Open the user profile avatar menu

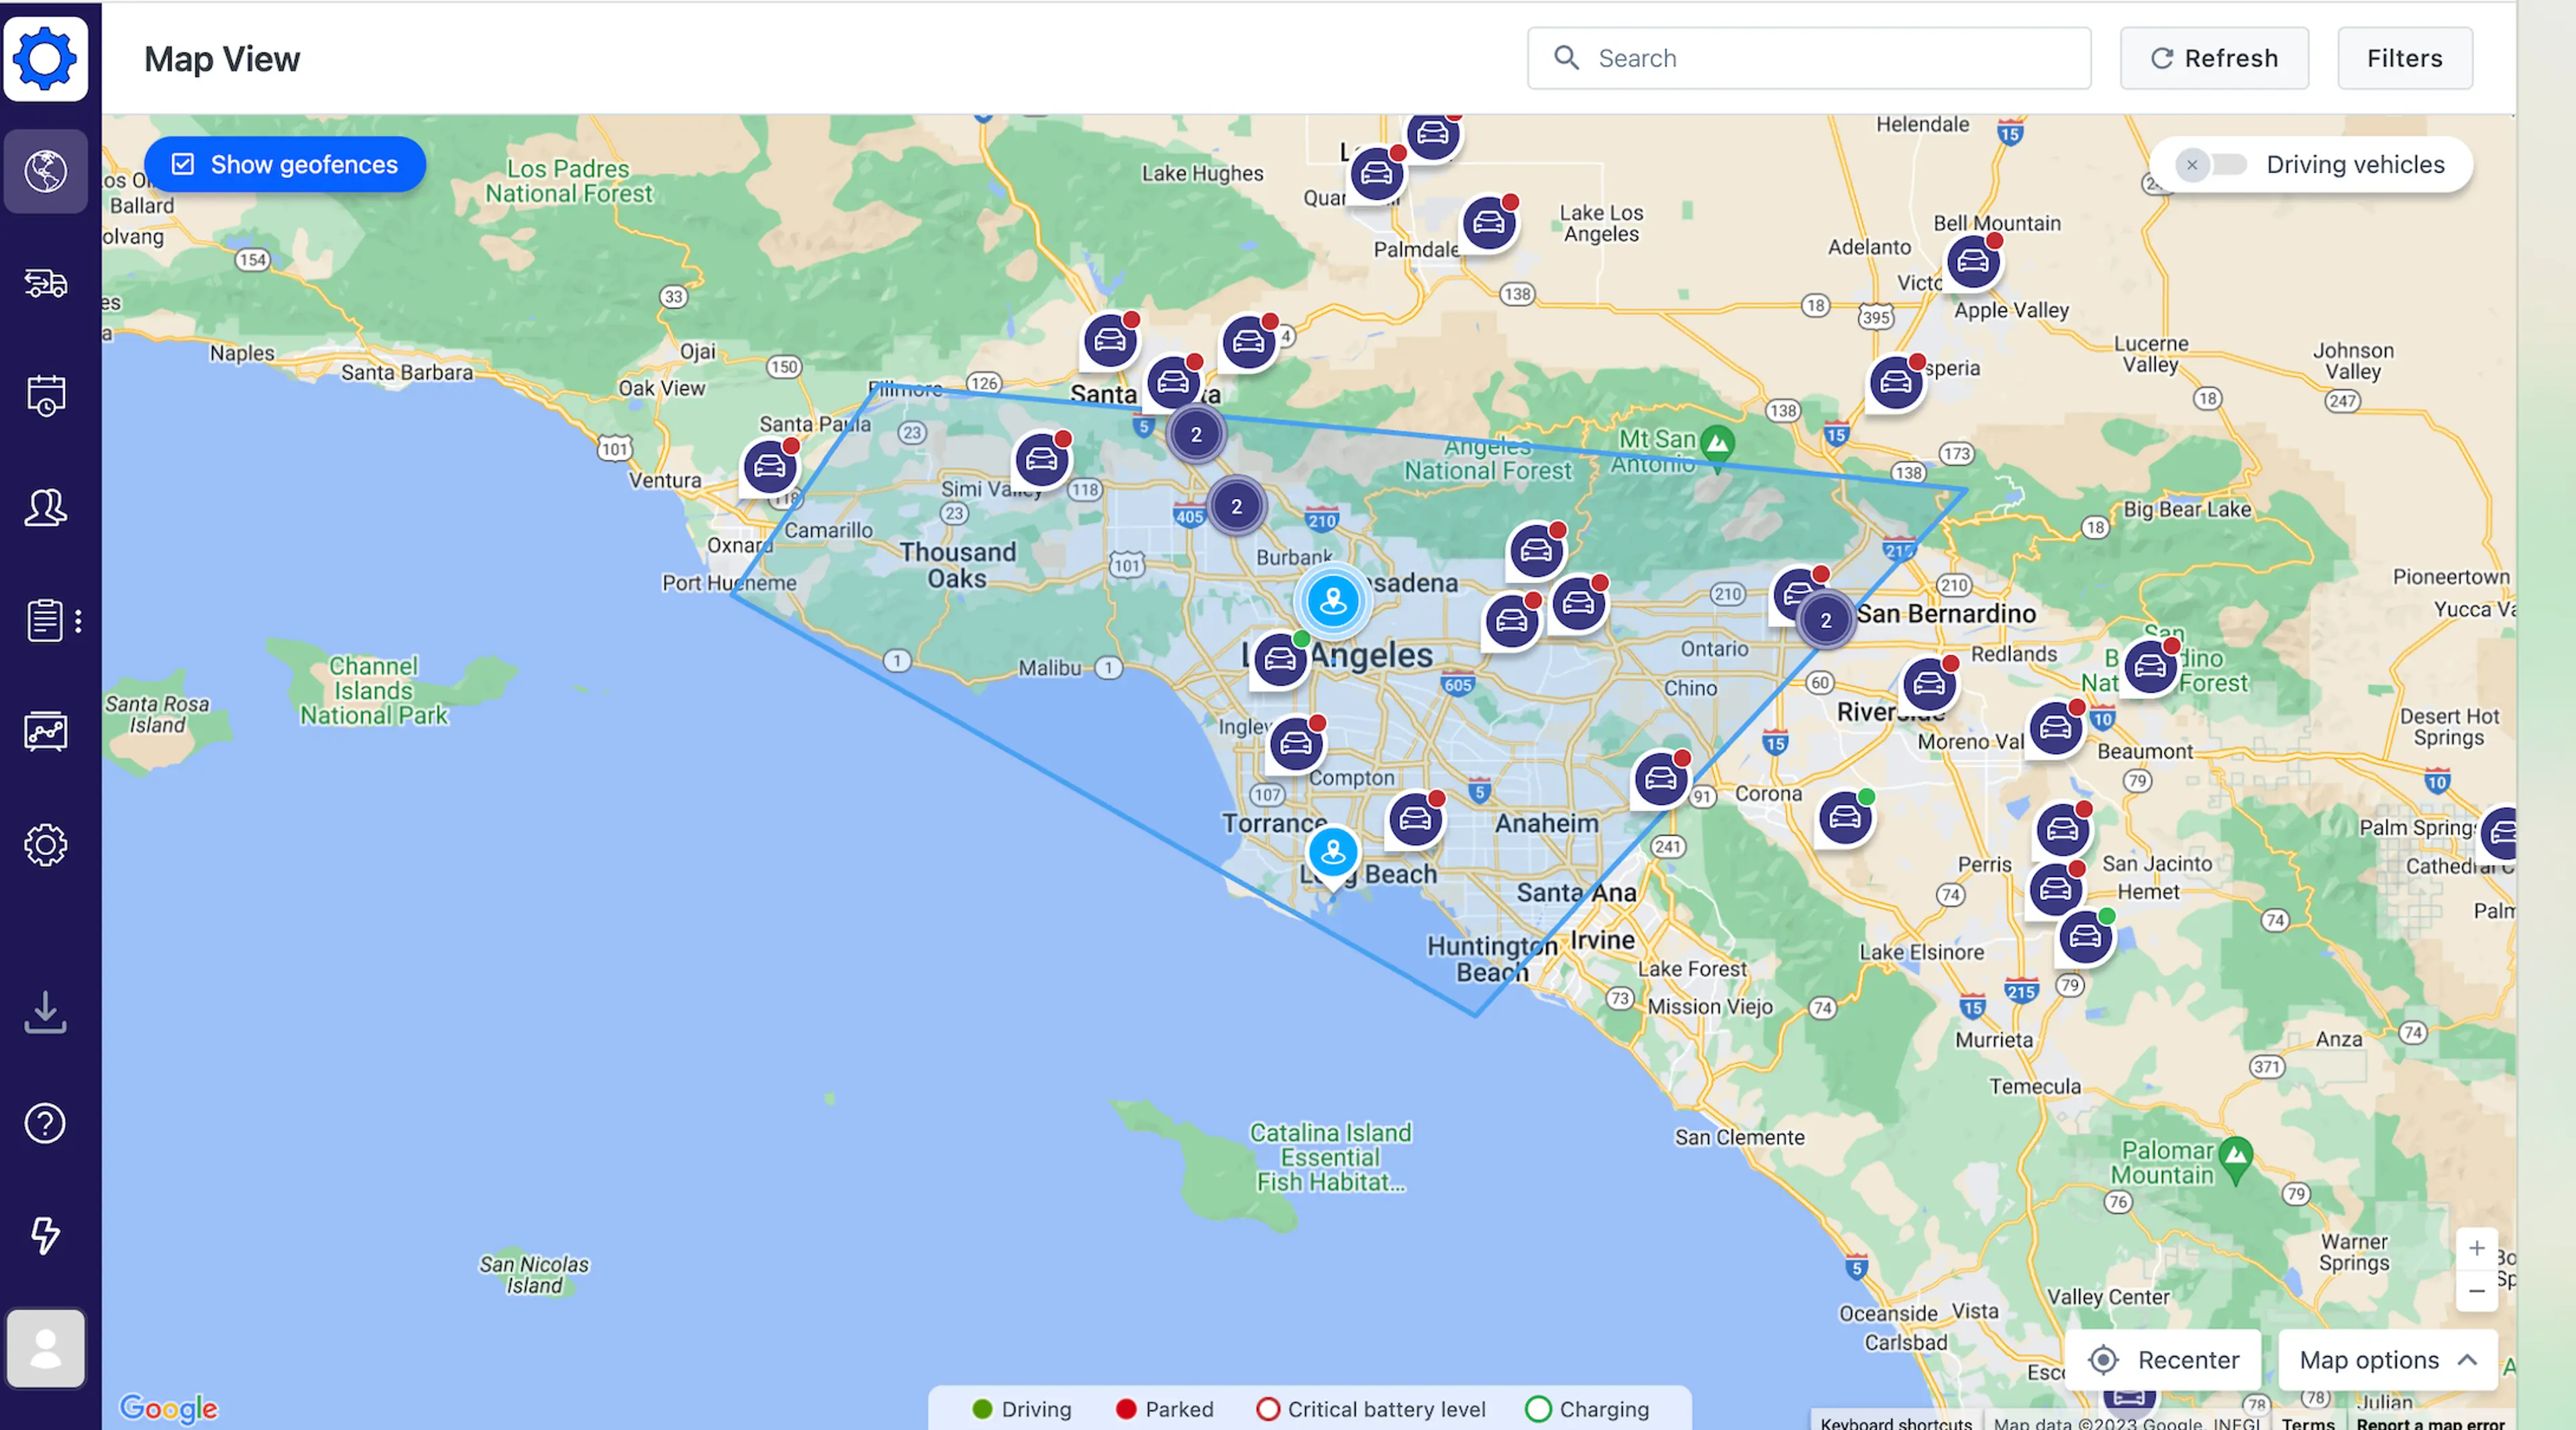pyautogui.click(x=45, y=1348)
